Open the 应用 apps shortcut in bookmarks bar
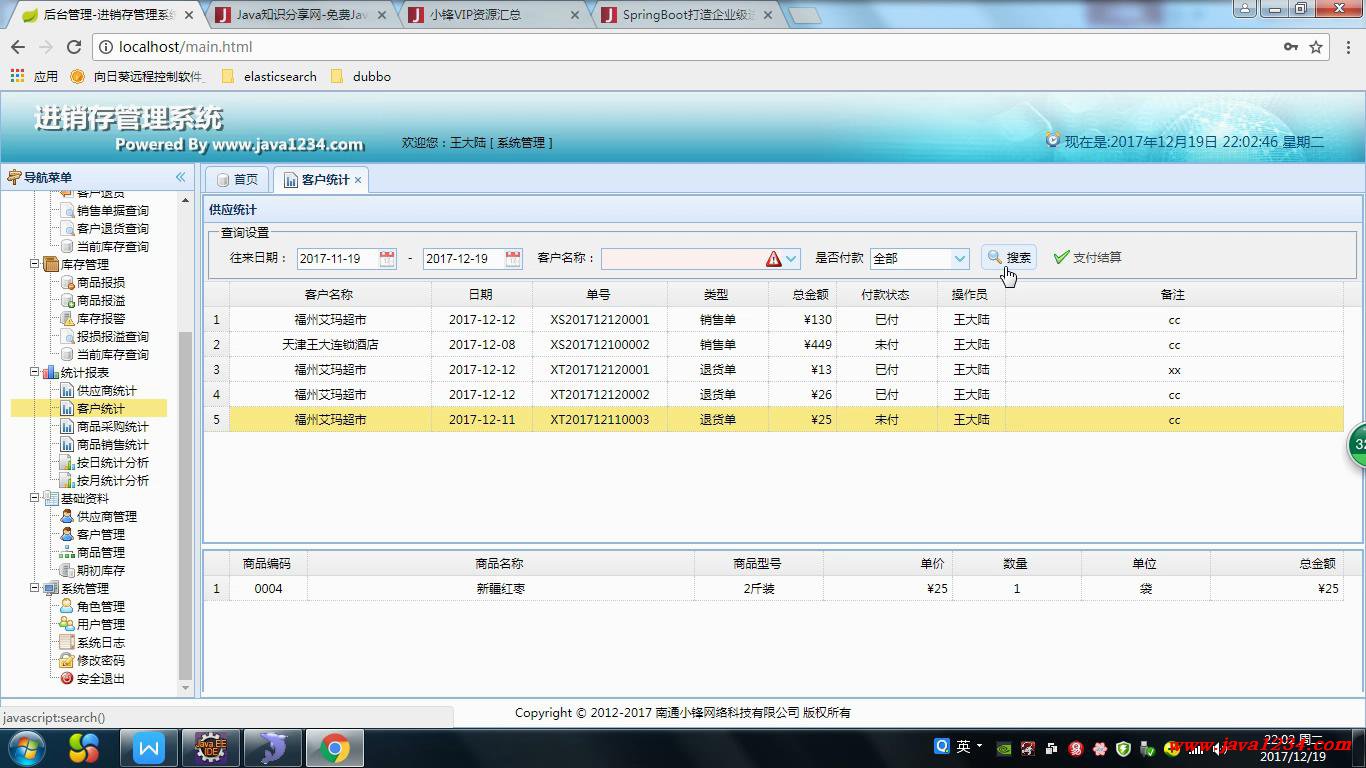This screenshot has height=768, width=1366. 34,77
